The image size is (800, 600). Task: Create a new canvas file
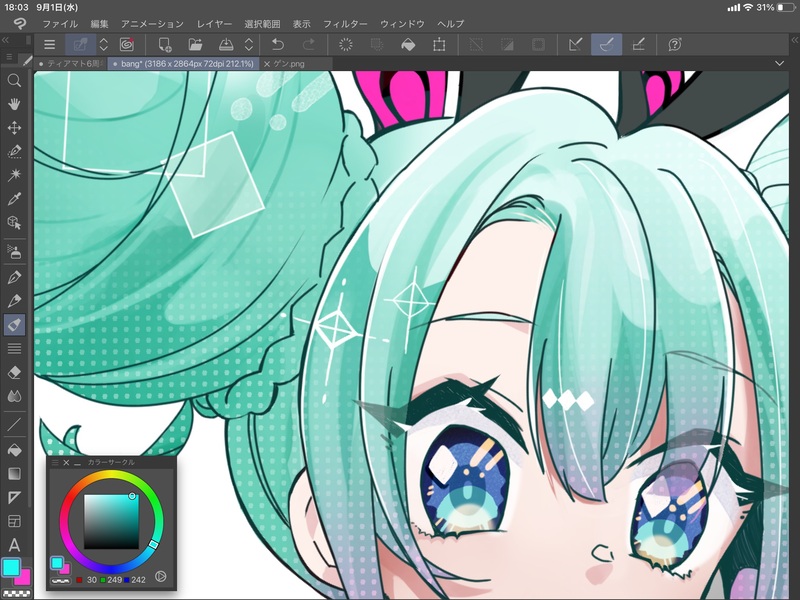pos(165,45)
